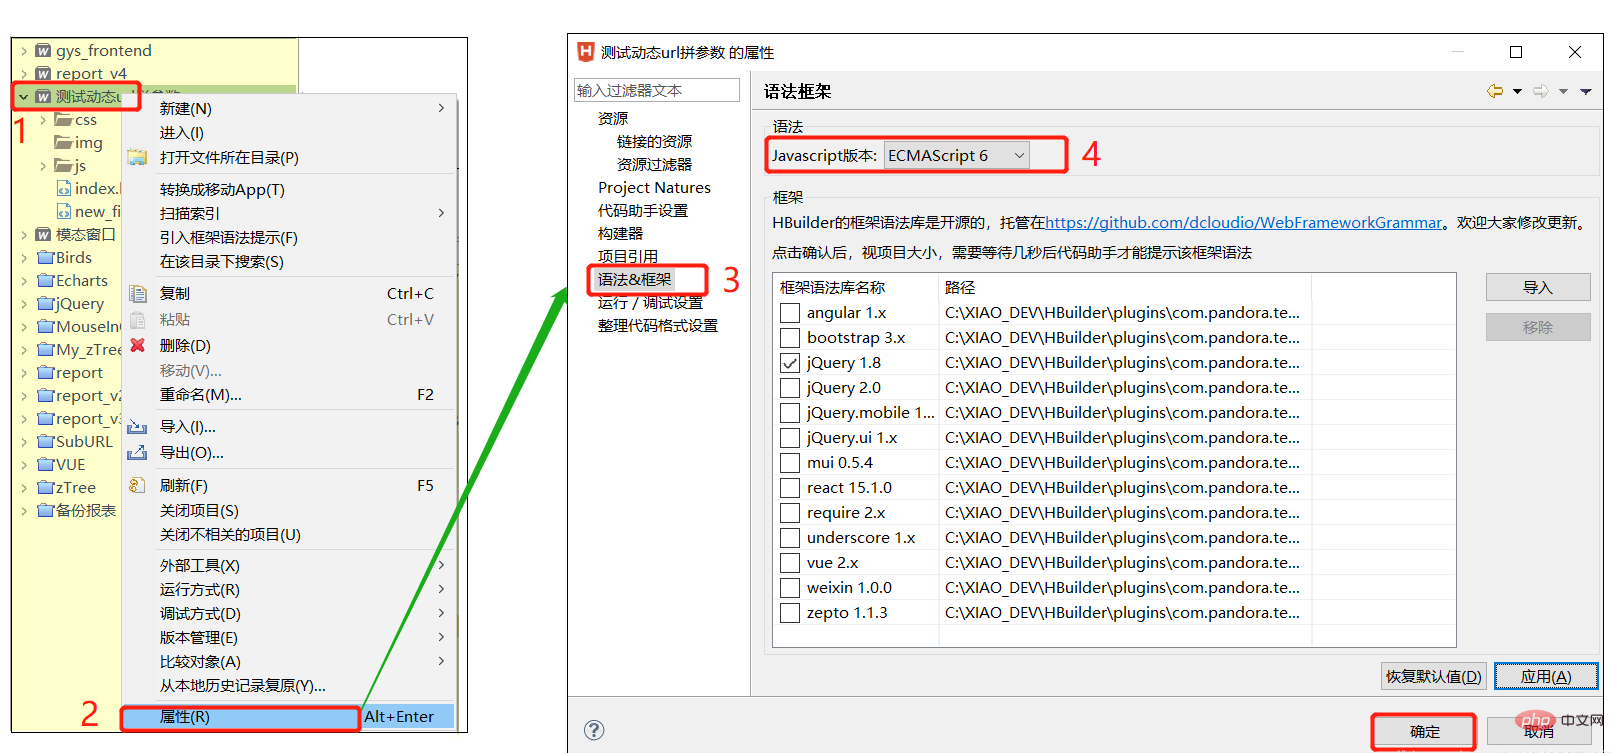Click the report project folder icon

(45, 373)
